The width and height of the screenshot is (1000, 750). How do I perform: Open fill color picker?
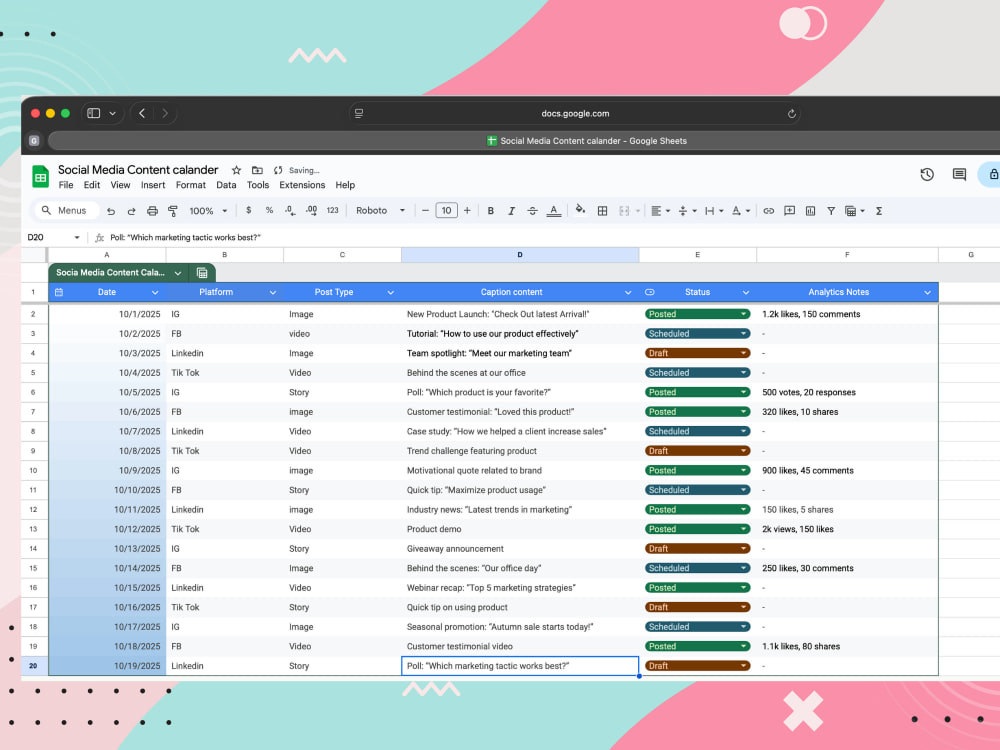pos(580,210)
